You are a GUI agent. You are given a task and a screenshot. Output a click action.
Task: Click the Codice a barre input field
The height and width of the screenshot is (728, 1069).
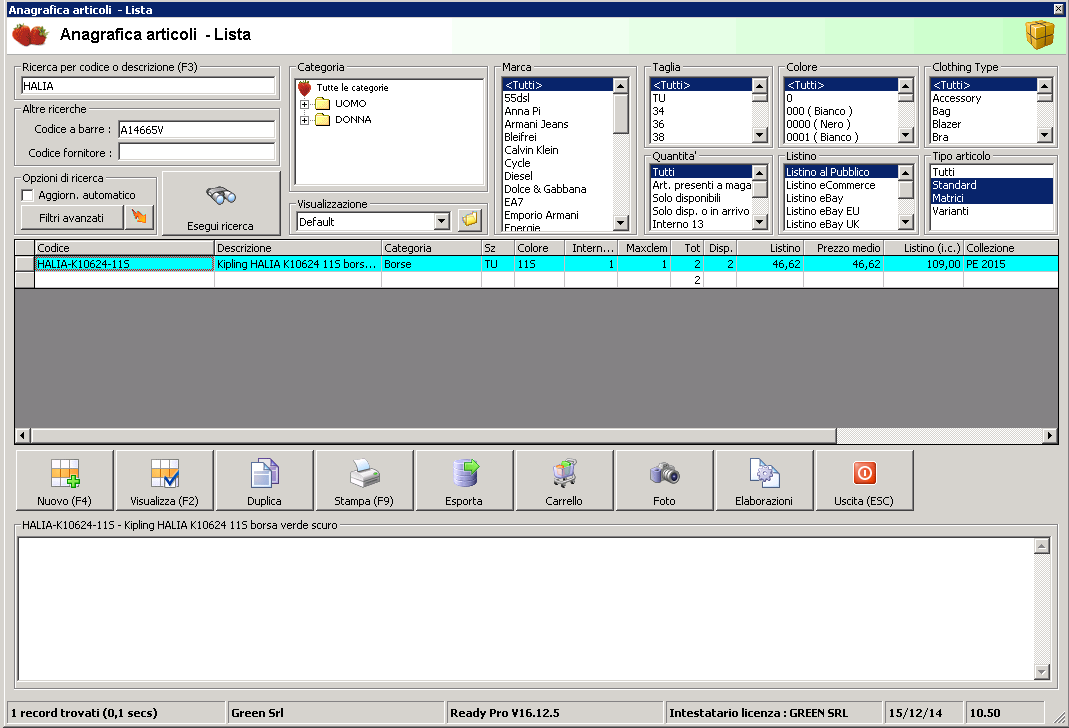[x=196, y=130]
